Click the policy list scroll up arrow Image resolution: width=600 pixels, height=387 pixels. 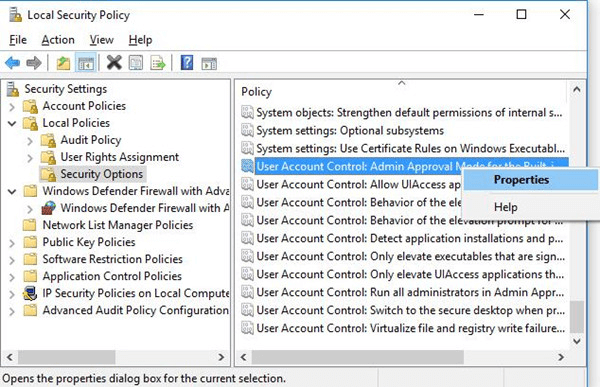[x=577, y=90]
